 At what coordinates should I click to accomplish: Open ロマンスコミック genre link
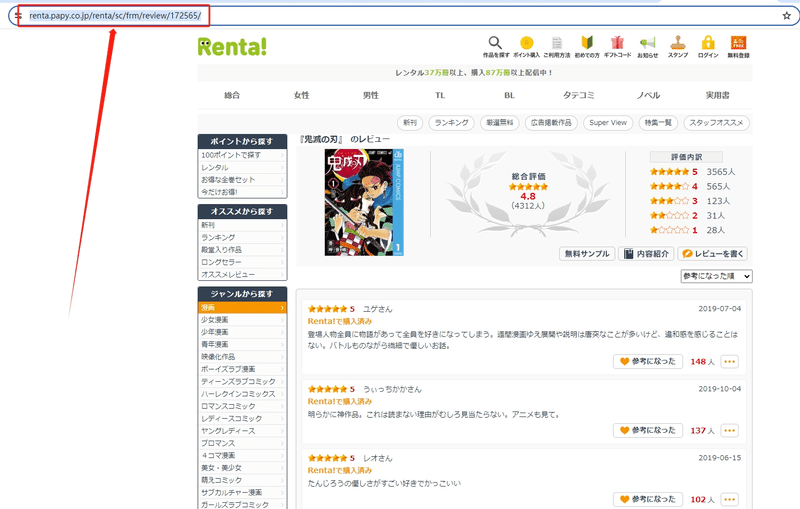coord(242,406)
